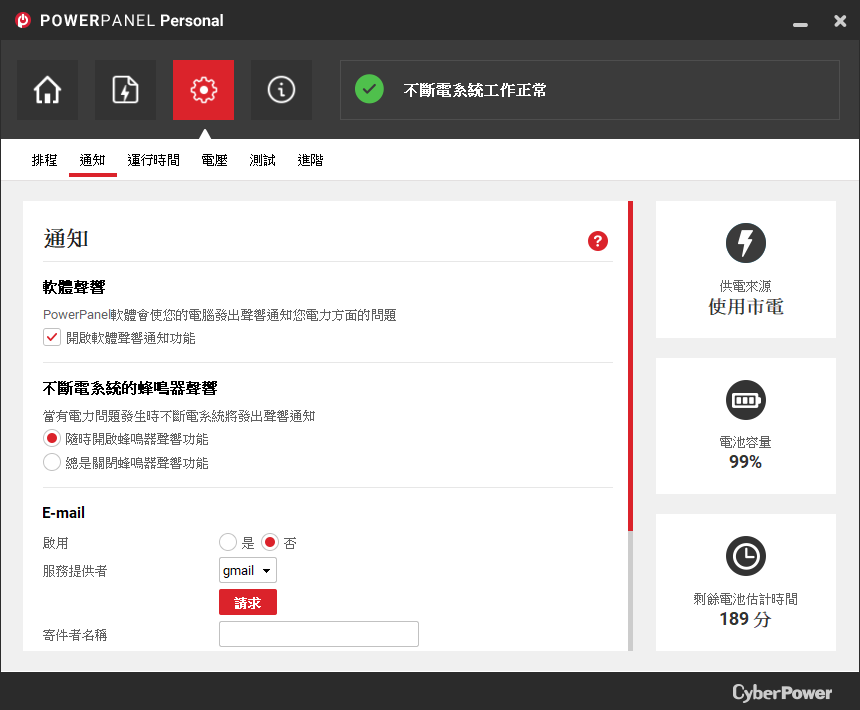
Task: Open the information about icon
Action: pyautogui.click(x=281, y=90)
